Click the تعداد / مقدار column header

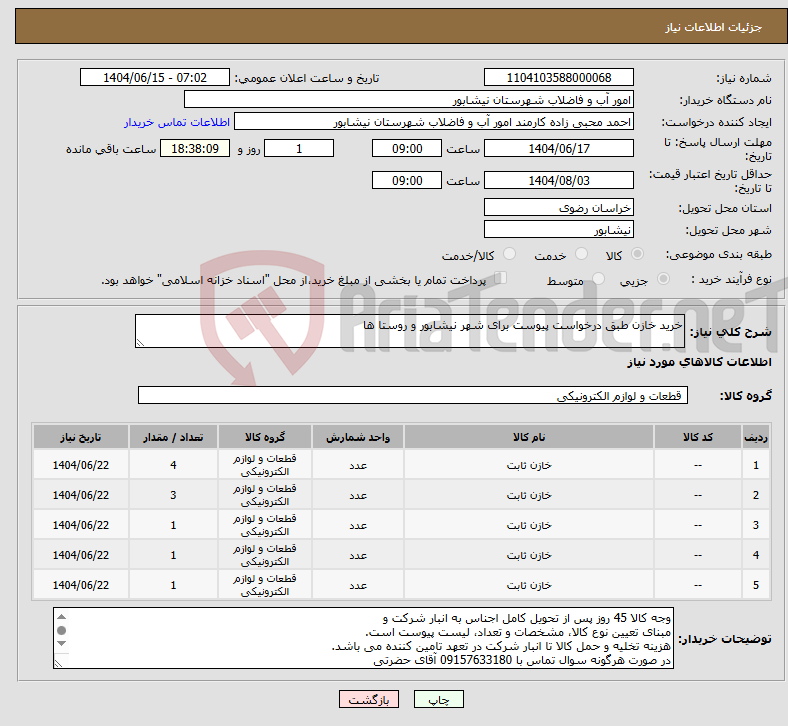[173, 437]
